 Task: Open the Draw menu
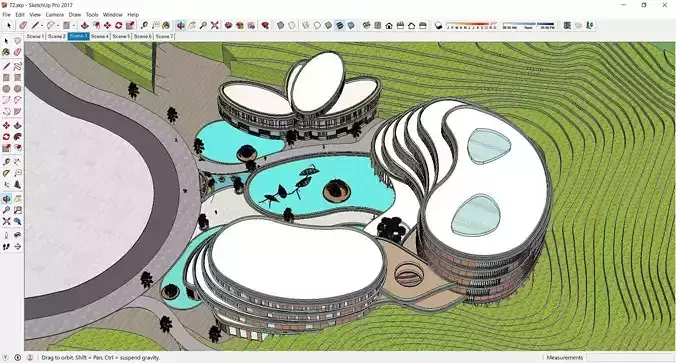coord(75,14)
